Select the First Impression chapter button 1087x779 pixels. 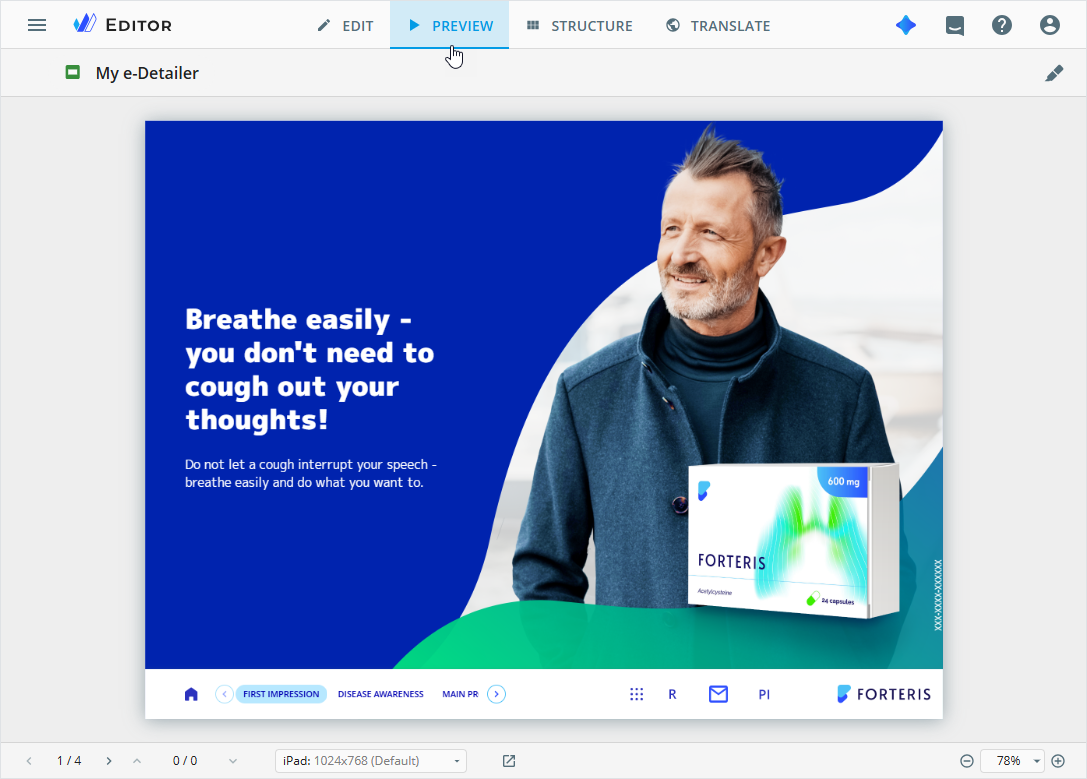point(281,694)
